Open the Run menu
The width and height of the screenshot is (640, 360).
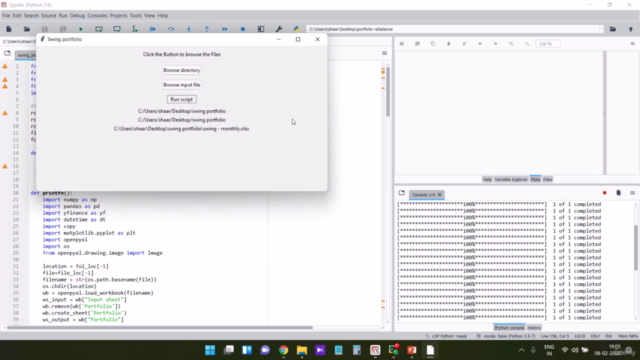(x=63, y=16)
